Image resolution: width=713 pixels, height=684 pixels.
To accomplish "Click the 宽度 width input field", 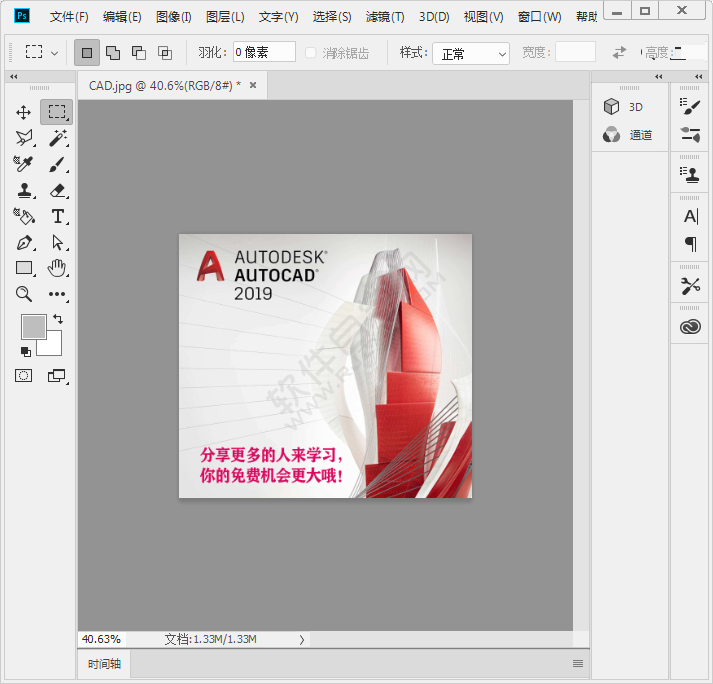I will (x=575, y=52).
